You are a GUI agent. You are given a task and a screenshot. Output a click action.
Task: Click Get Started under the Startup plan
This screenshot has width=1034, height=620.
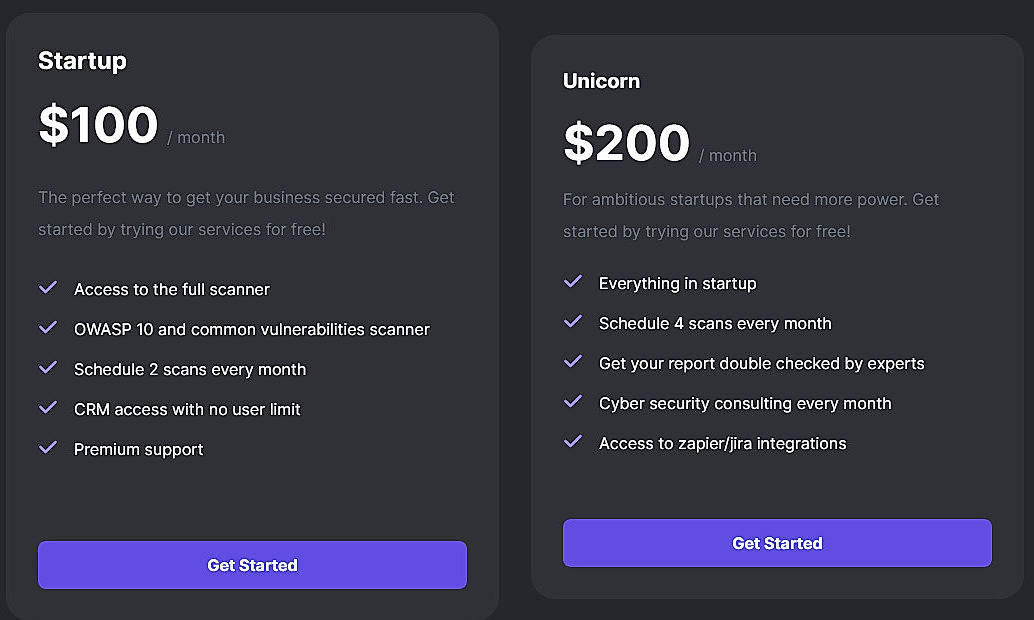coord(252,565)
